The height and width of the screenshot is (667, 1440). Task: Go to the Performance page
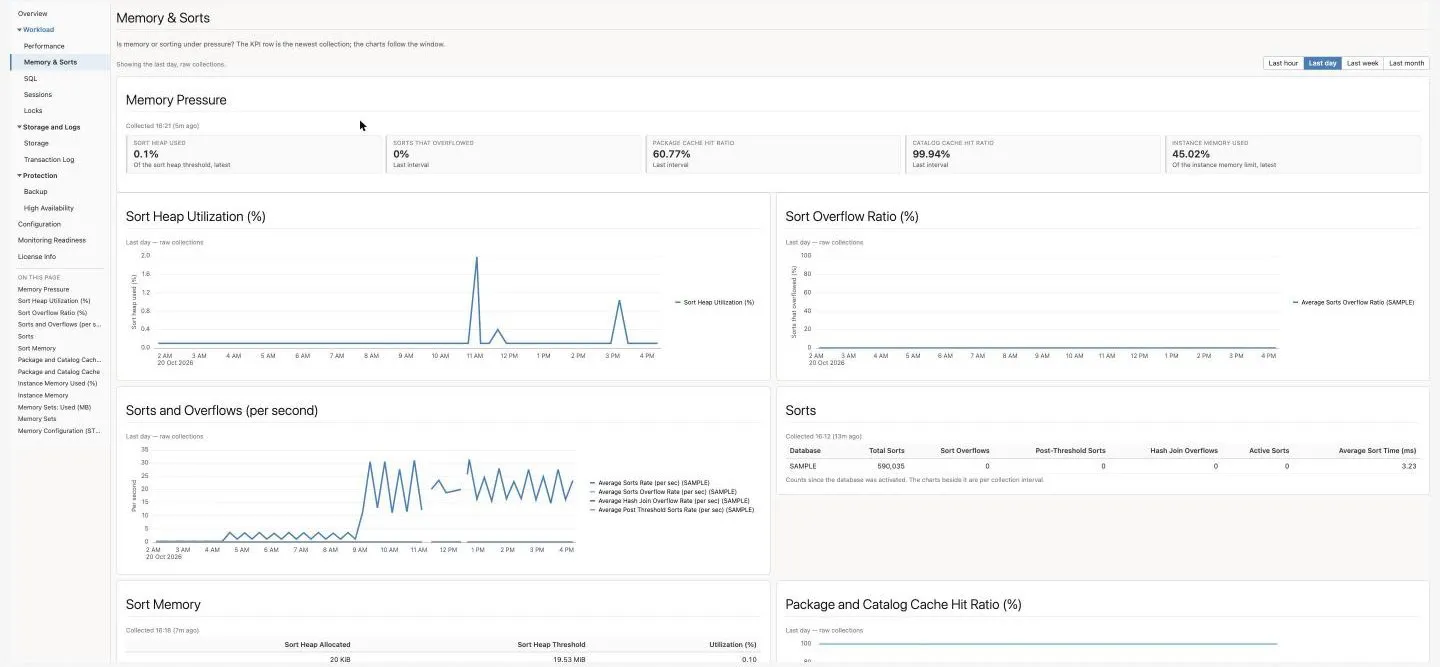(x=44, y=46)
